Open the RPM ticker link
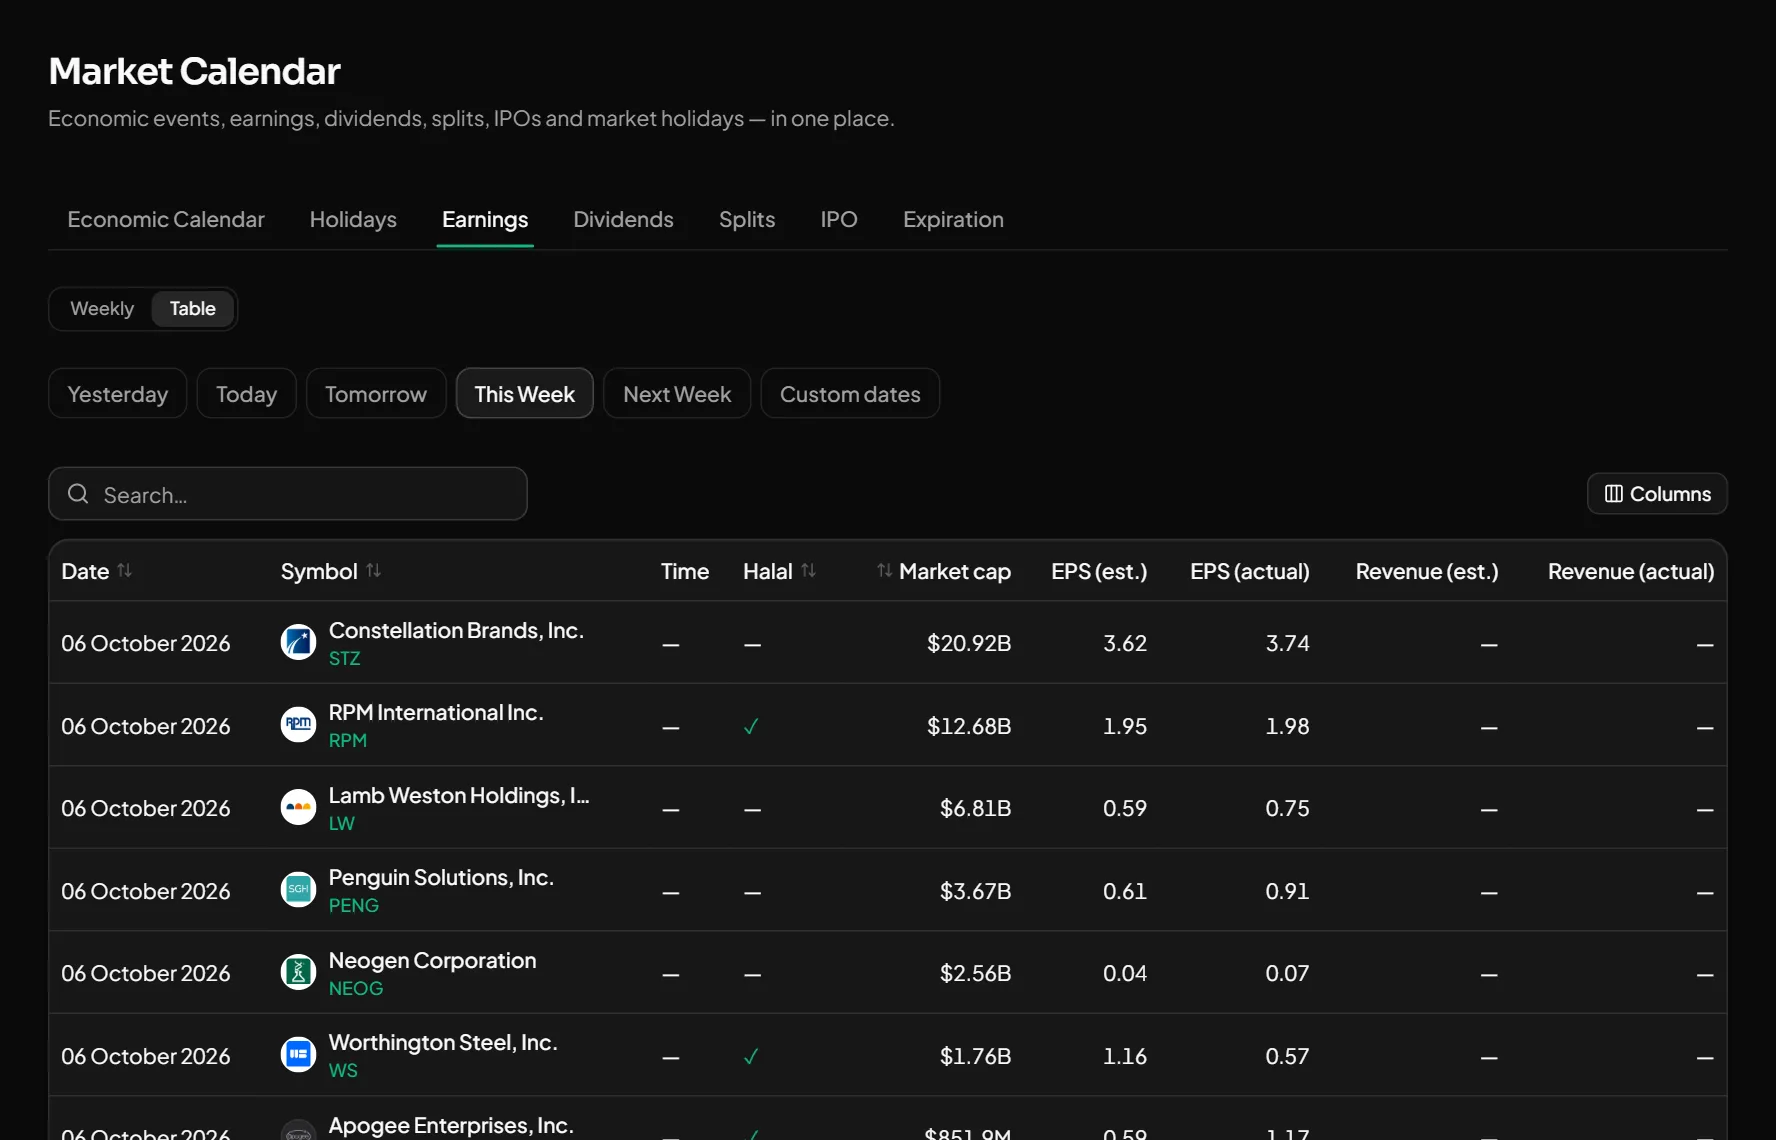1776x1140 pixels. pyautogui.click(x=348, y=740)
